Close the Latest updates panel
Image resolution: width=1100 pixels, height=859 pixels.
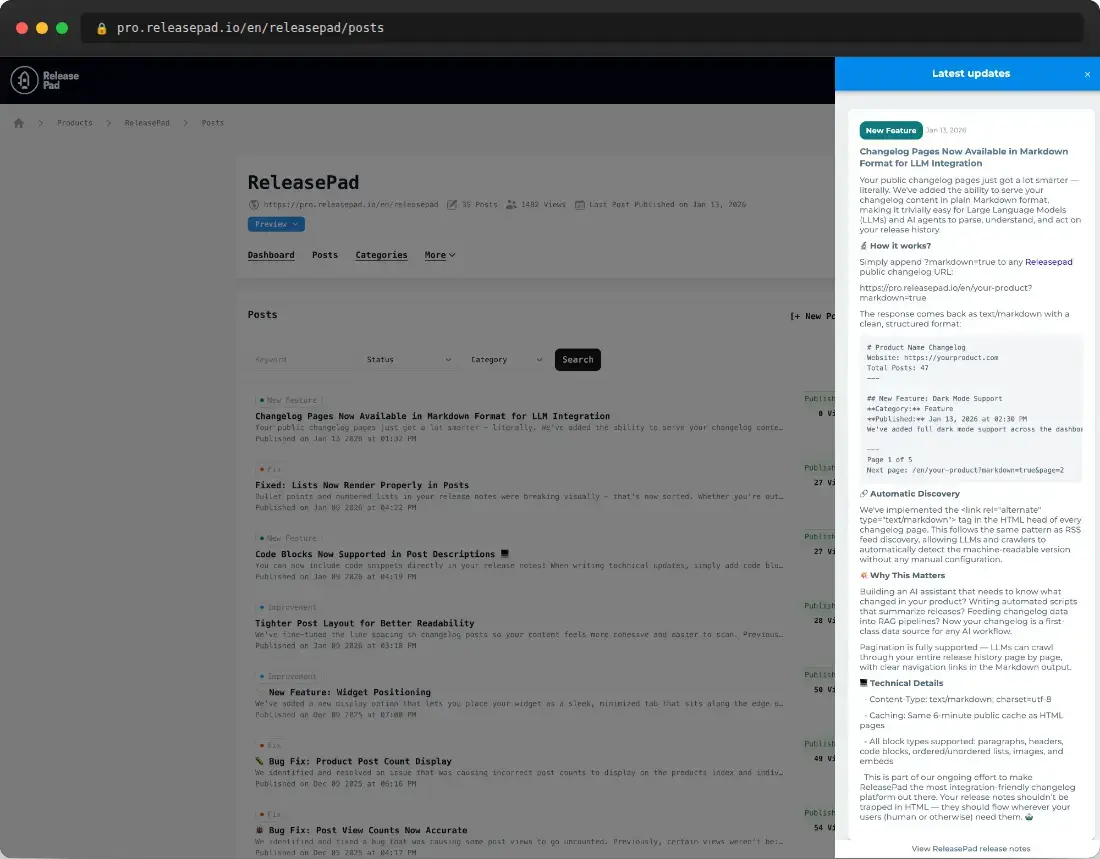point(1087,74)
